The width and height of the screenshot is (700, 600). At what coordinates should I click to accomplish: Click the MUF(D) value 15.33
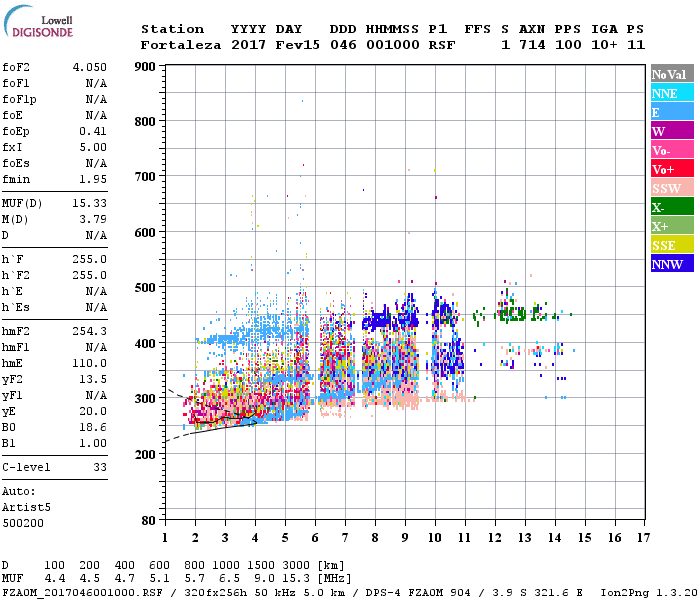click(x=90, y=204)
